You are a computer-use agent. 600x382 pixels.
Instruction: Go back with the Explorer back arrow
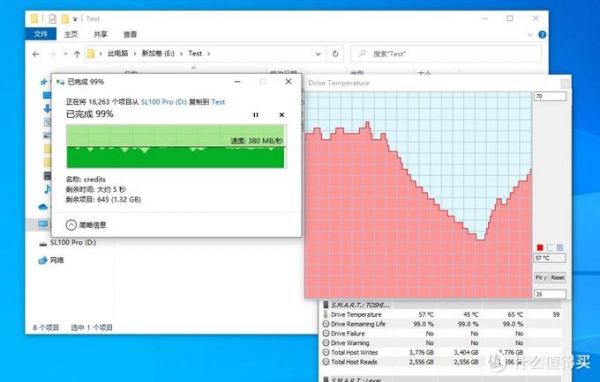(x=36, y=54)
